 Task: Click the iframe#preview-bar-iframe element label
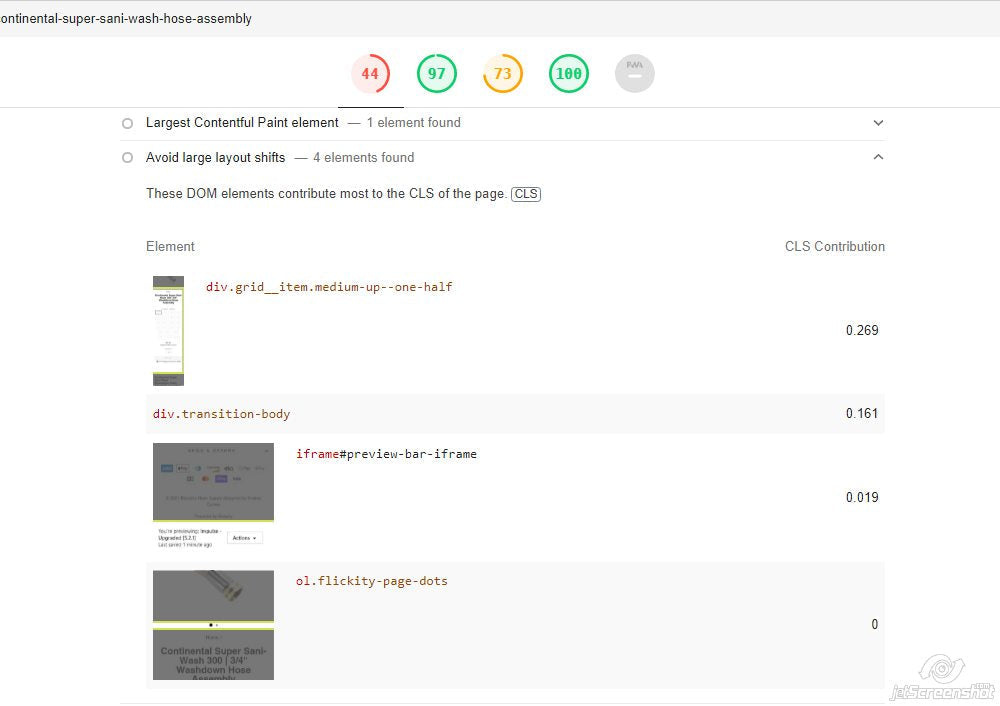tap(386, 454)
